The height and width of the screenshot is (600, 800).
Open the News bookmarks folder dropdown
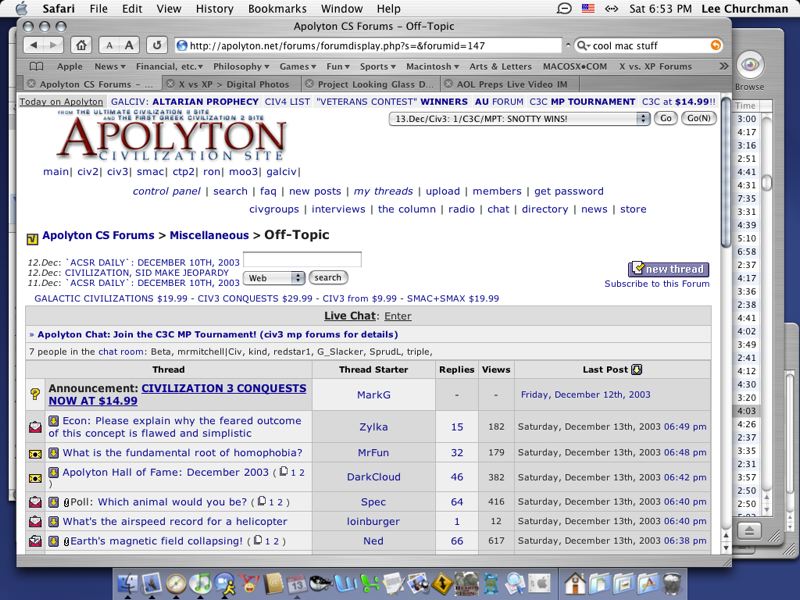[108, 66]
